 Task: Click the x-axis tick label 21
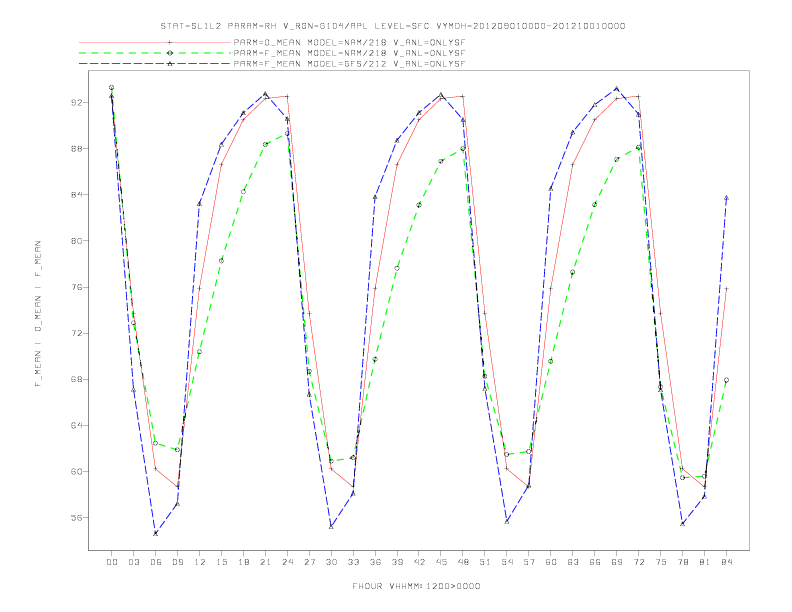tap(265, 562)
